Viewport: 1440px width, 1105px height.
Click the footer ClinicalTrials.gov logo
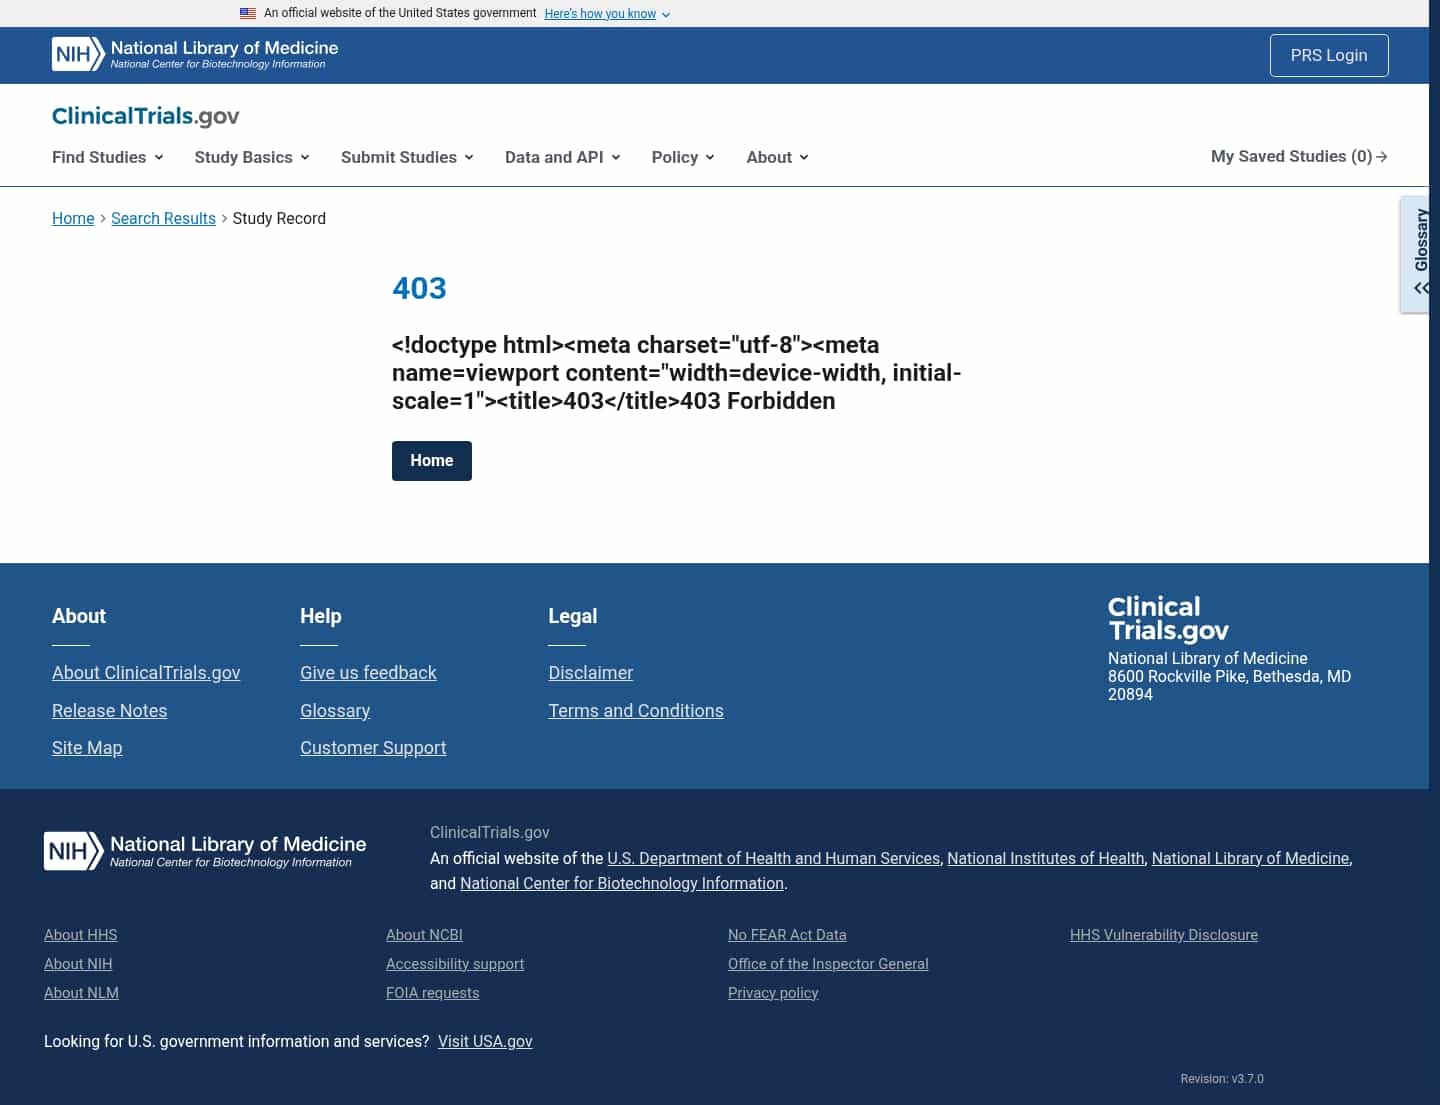1168,618
